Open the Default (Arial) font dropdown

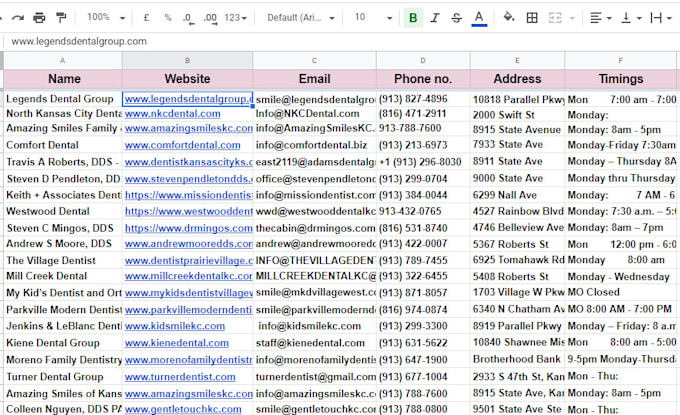click(301, 18)
